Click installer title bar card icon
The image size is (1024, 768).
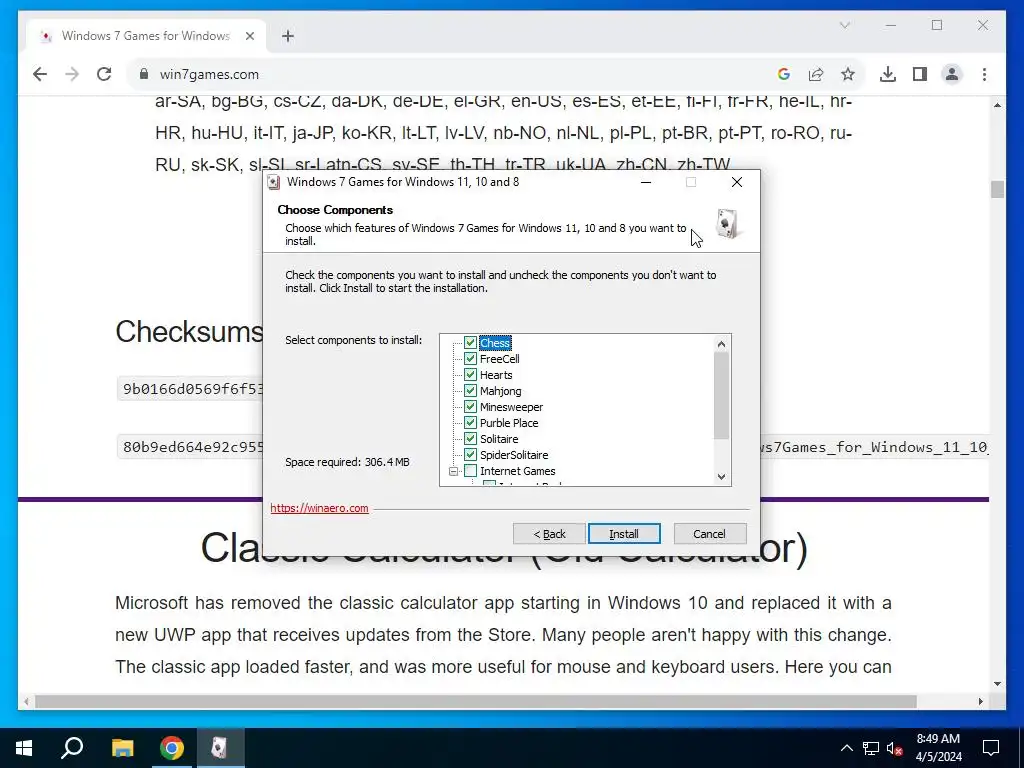click(x=274, y=182)
